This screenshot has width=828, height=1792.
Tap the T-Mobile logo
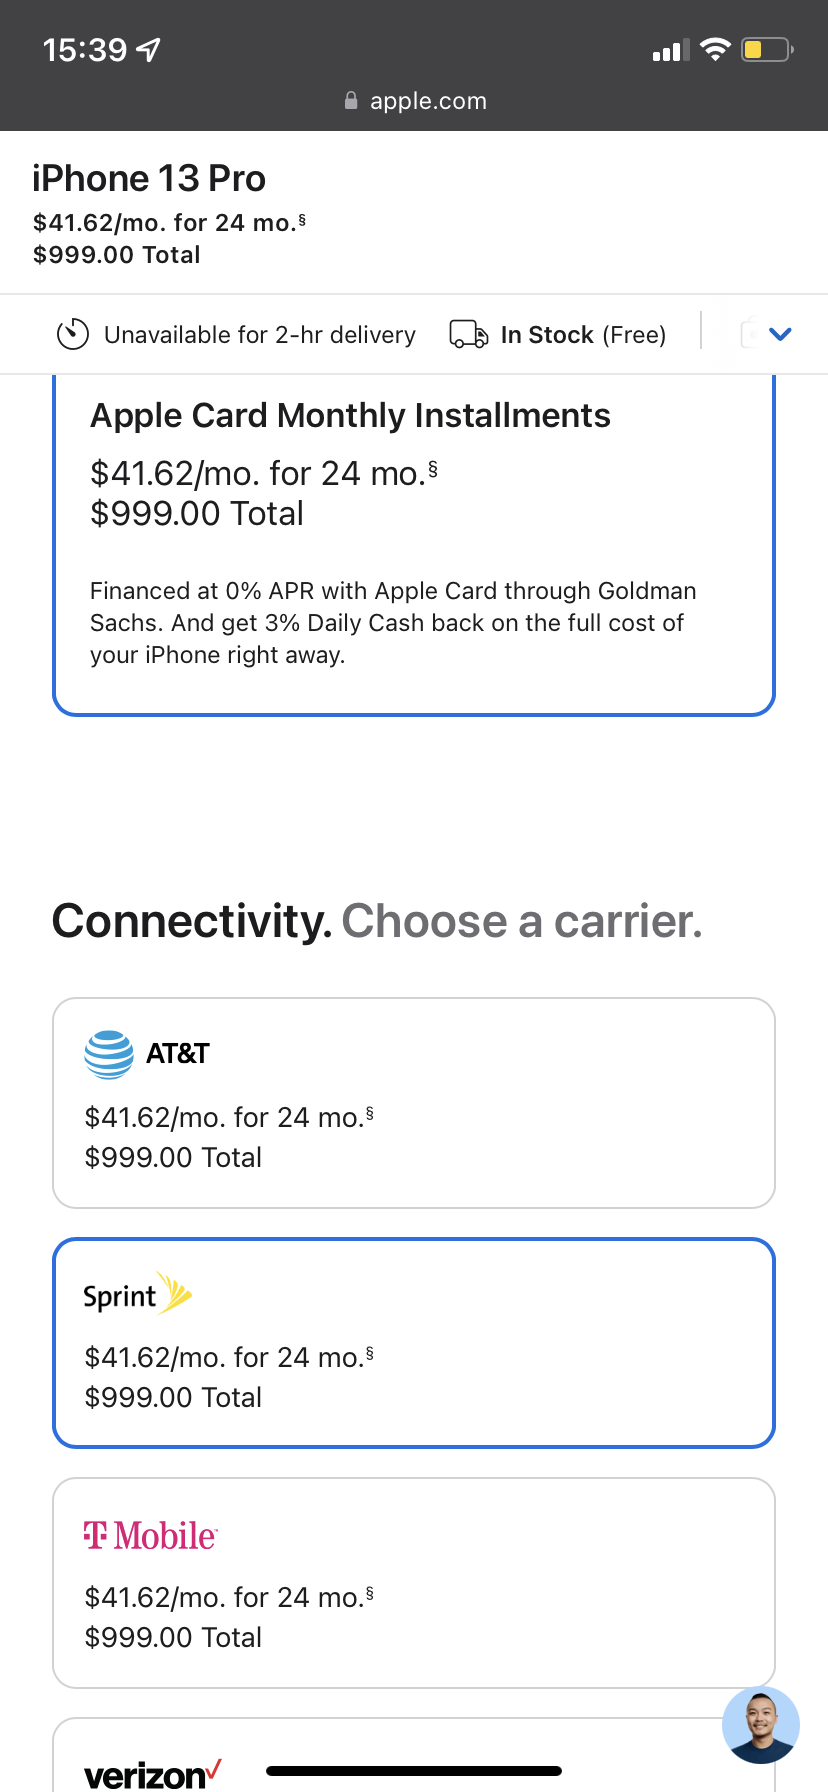click(x=151, y=1535)
